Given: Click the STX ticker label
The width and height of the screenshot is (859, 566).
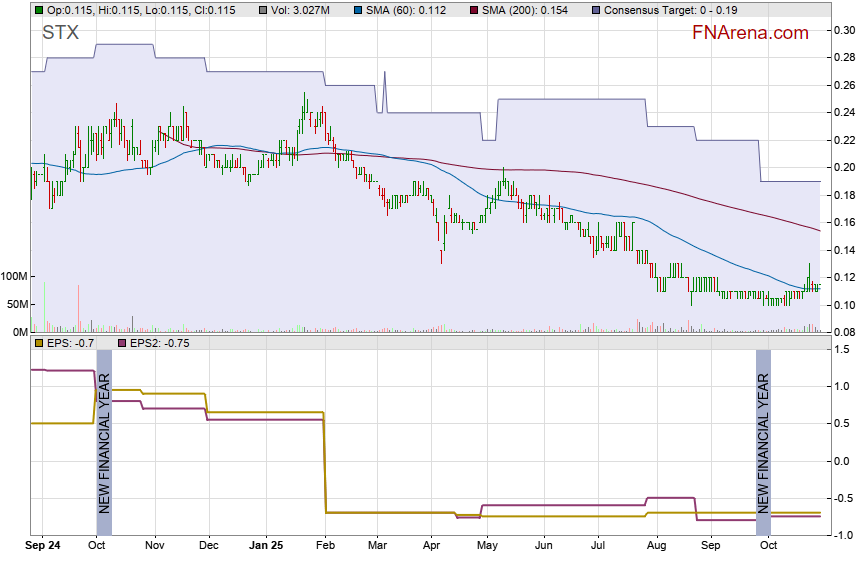Looking at the screenshot, I should [60, 33].
